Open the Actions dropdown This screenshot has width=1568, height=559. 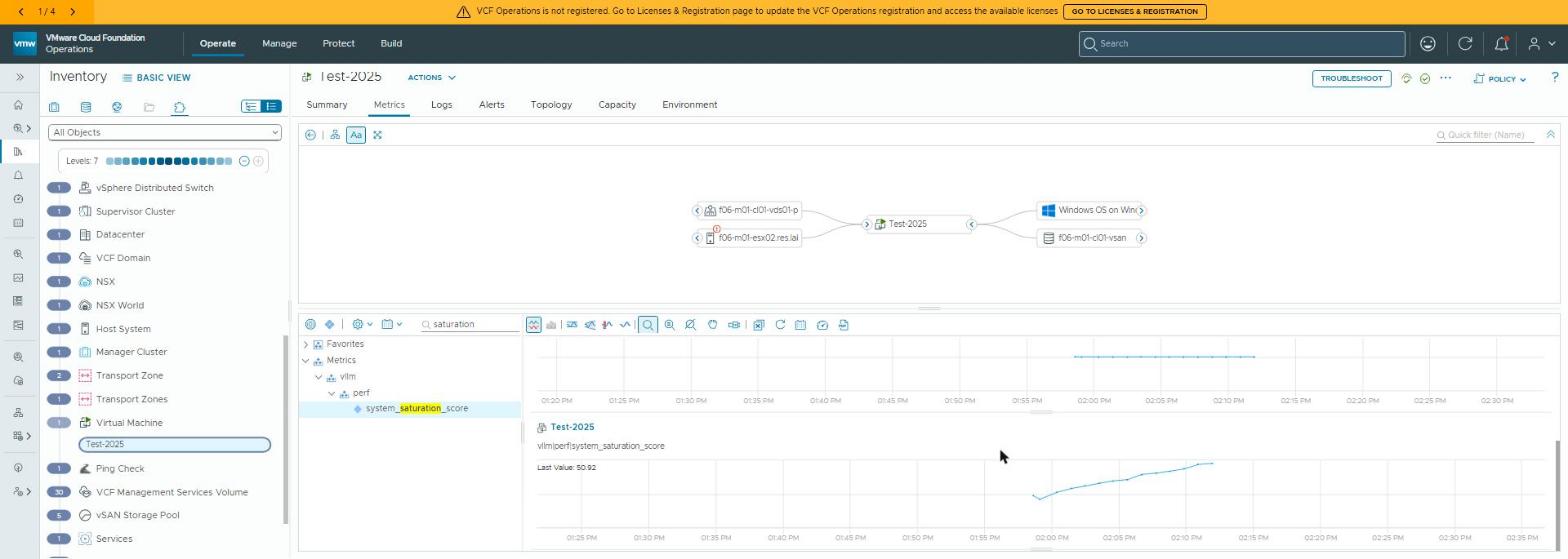432,77
